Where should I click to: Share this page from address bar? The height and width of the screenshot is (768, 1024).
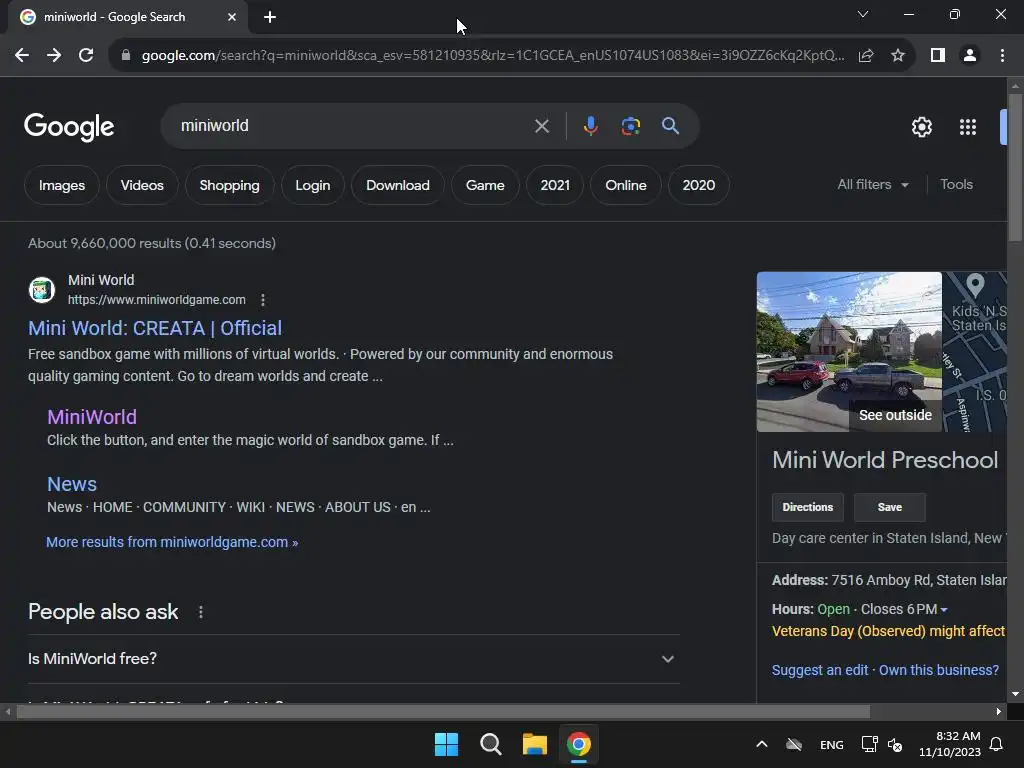tap(866, 56)
